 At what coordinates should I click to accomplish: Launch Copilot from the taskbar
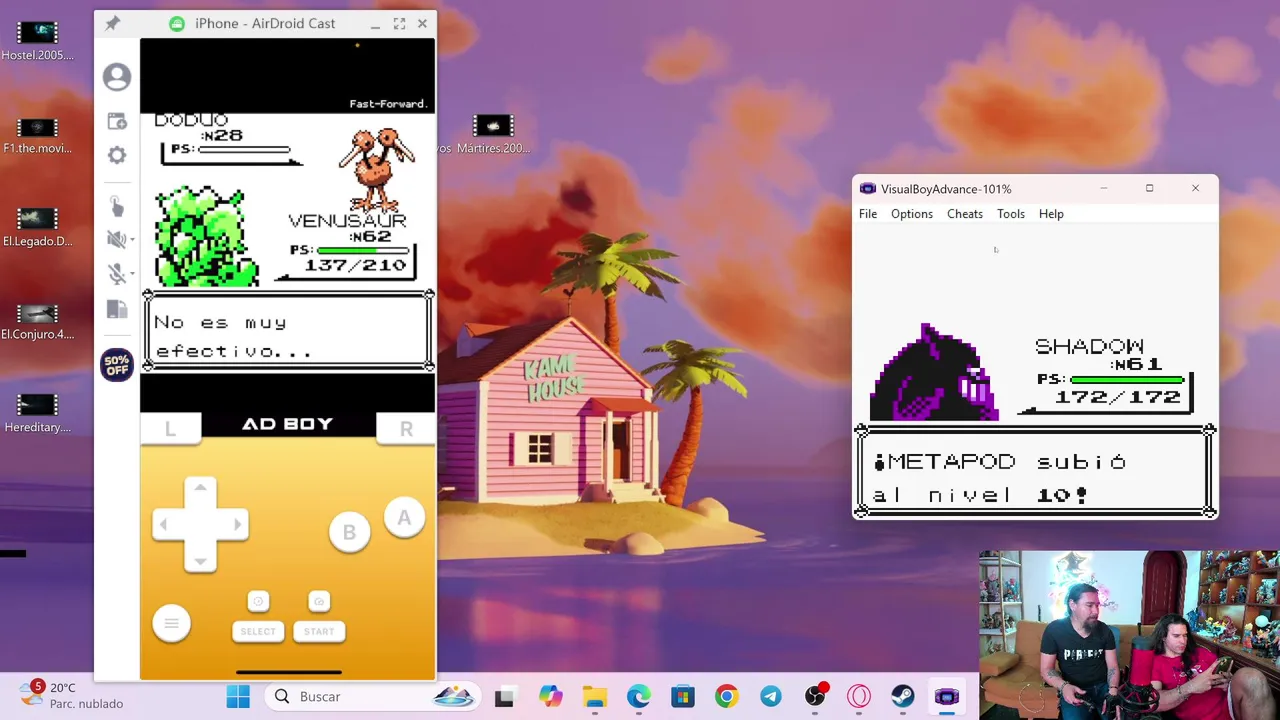pos(550,697)
